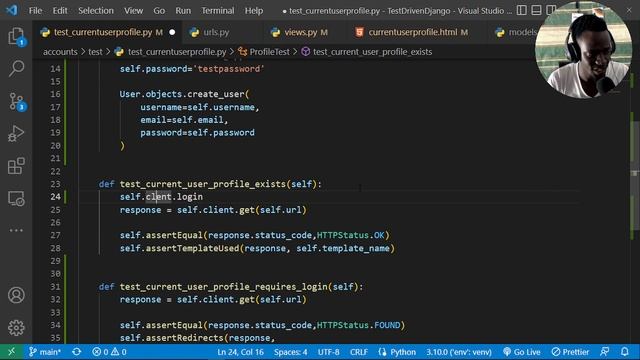
Task: Change file encoding UTF-8
Action: pos(328,352)
